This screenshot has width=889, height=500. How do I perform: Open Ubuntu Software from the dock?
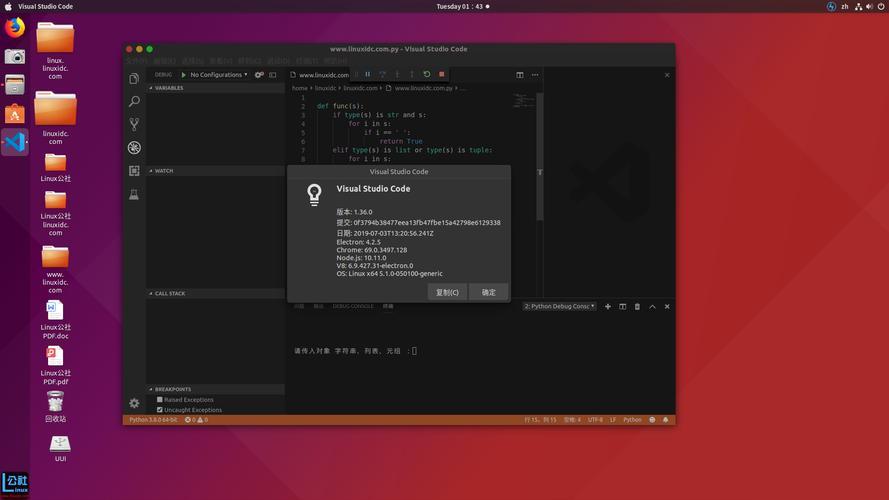15,114
